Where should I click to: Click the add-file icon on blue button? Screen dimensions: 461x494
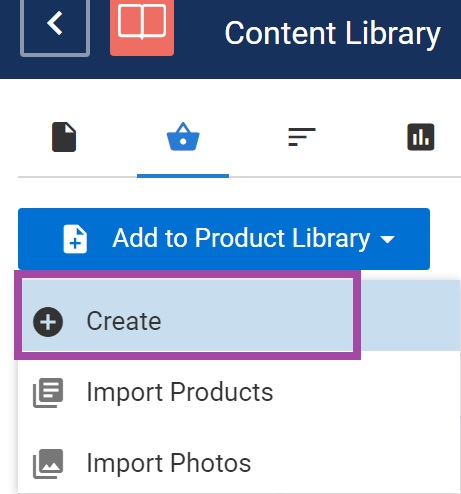(x=75, y=239)
